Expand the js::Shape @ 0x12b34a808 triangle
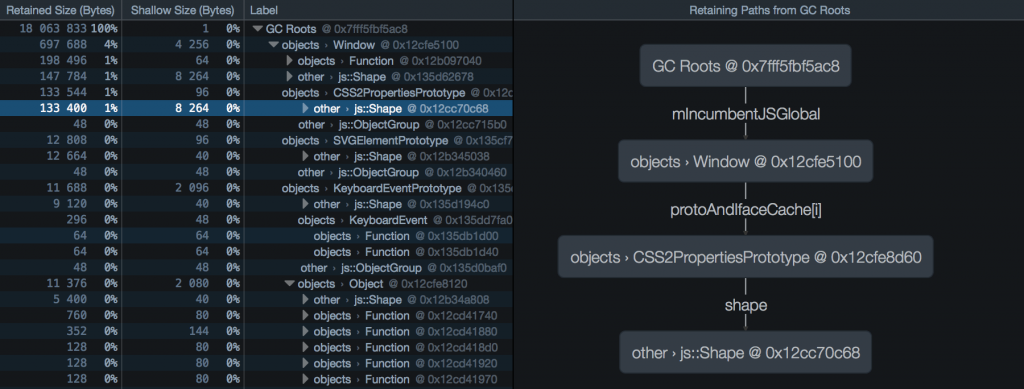Viewport: 1024px width, 389px height. coord(306,300)
